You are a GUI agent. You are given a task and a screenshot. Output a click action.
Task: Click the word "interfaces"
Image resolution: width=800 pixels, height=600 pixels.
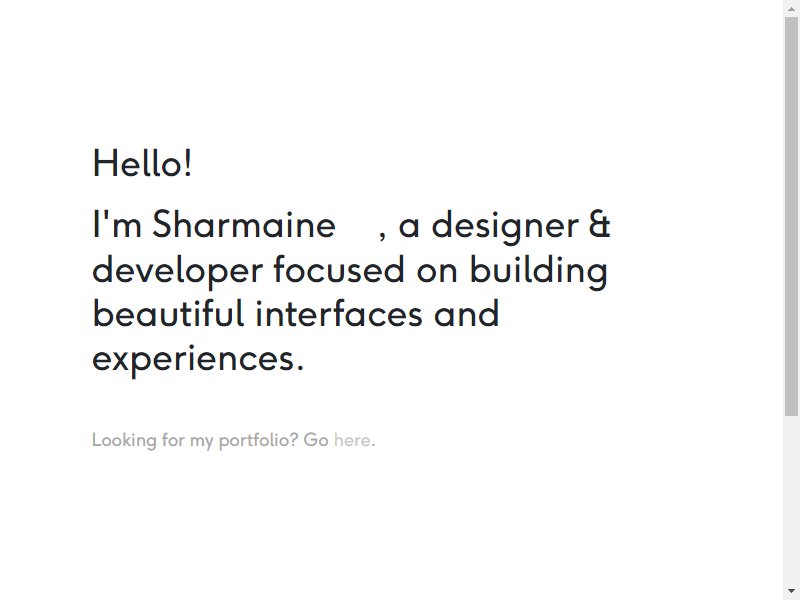(339, 313)
